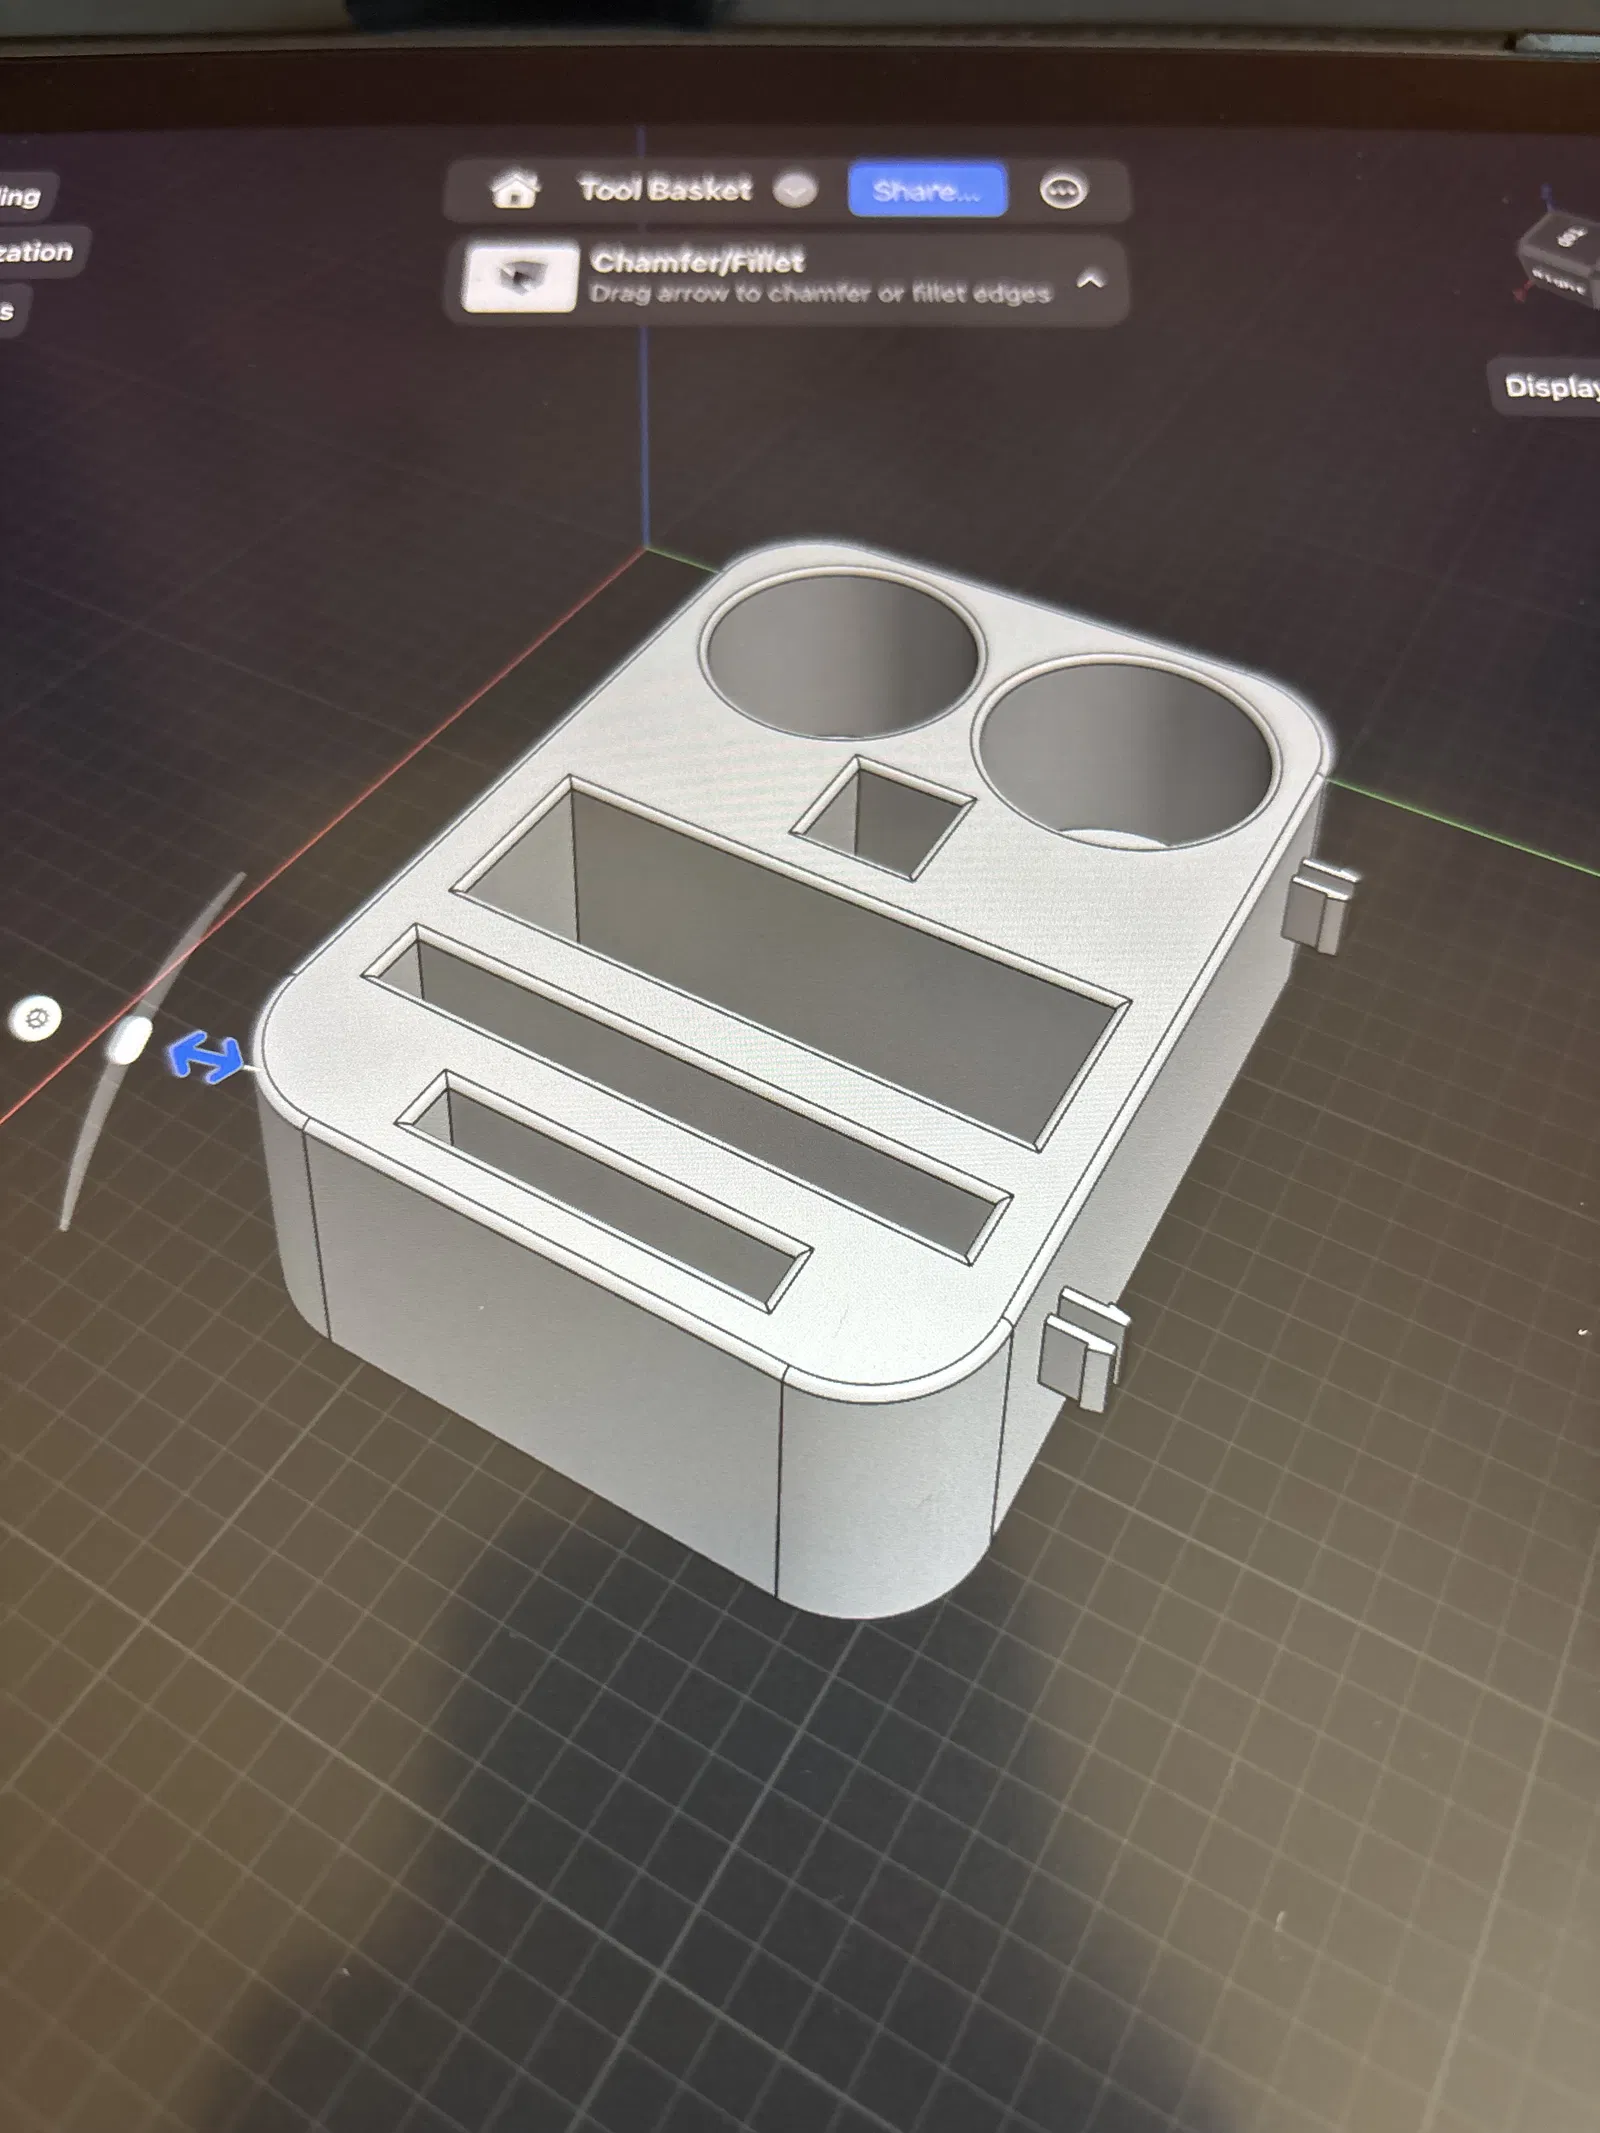This screenshot has height=2133, width=1600.
Task: Click the blue chamfer/fillet drag arrow
Action: [206, 1059]
